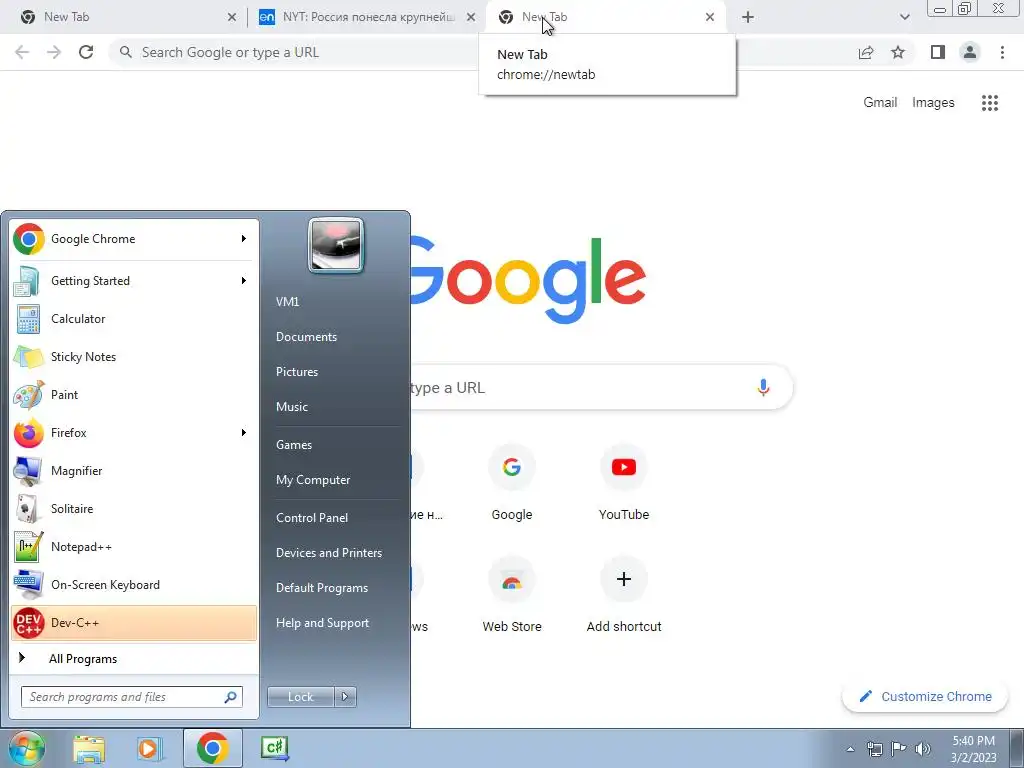
Task: Expand Getting Started submenu arrow
Action: (x=244, y=281)
